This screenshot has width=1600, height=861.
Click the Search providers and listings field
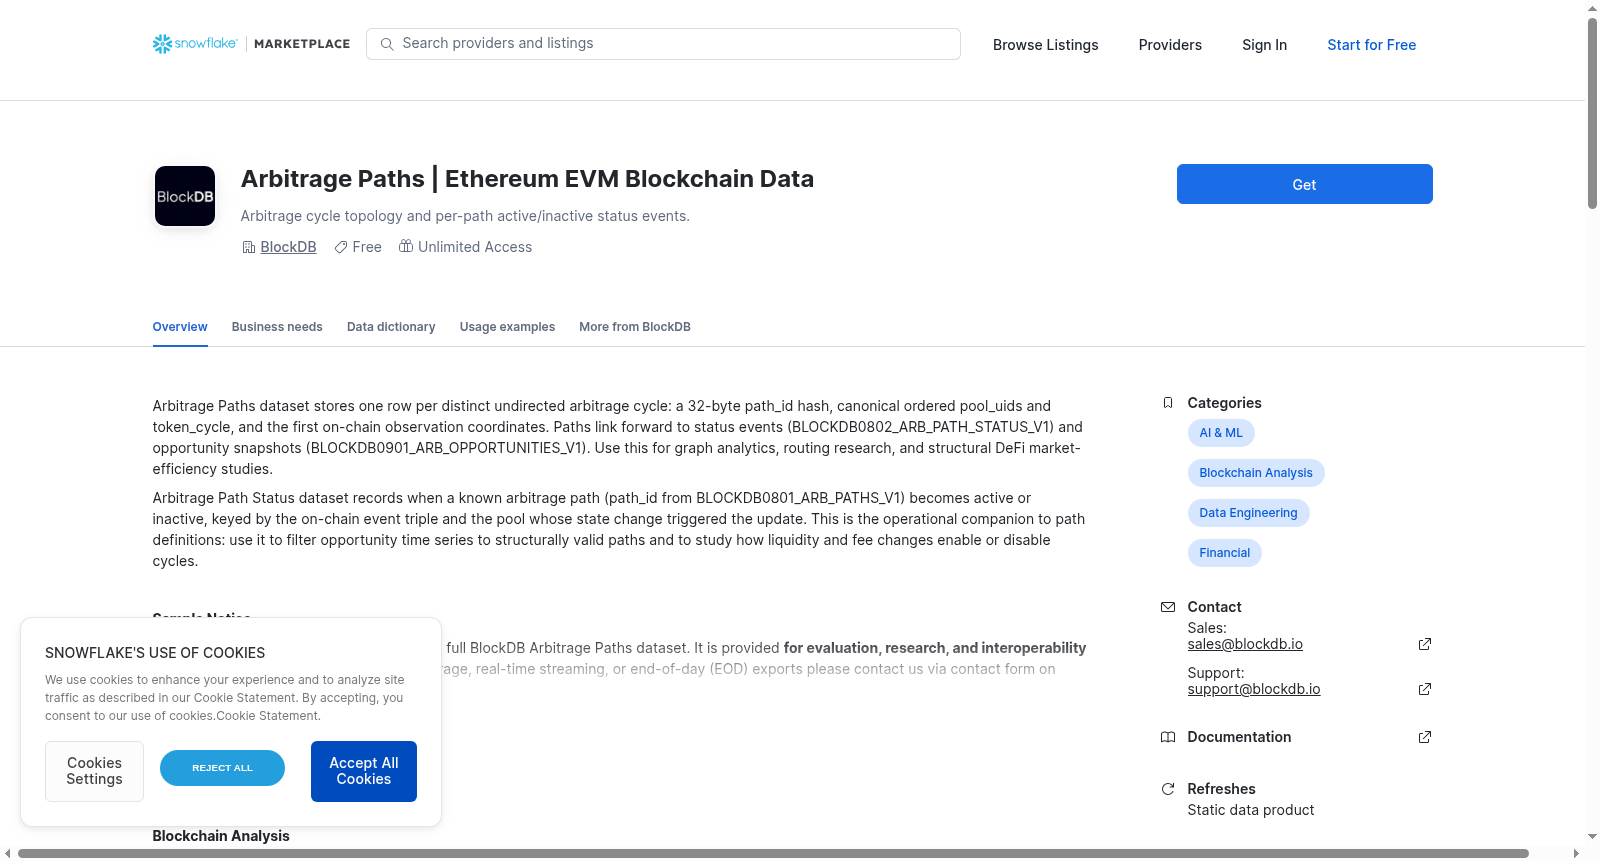pos(663,44)
